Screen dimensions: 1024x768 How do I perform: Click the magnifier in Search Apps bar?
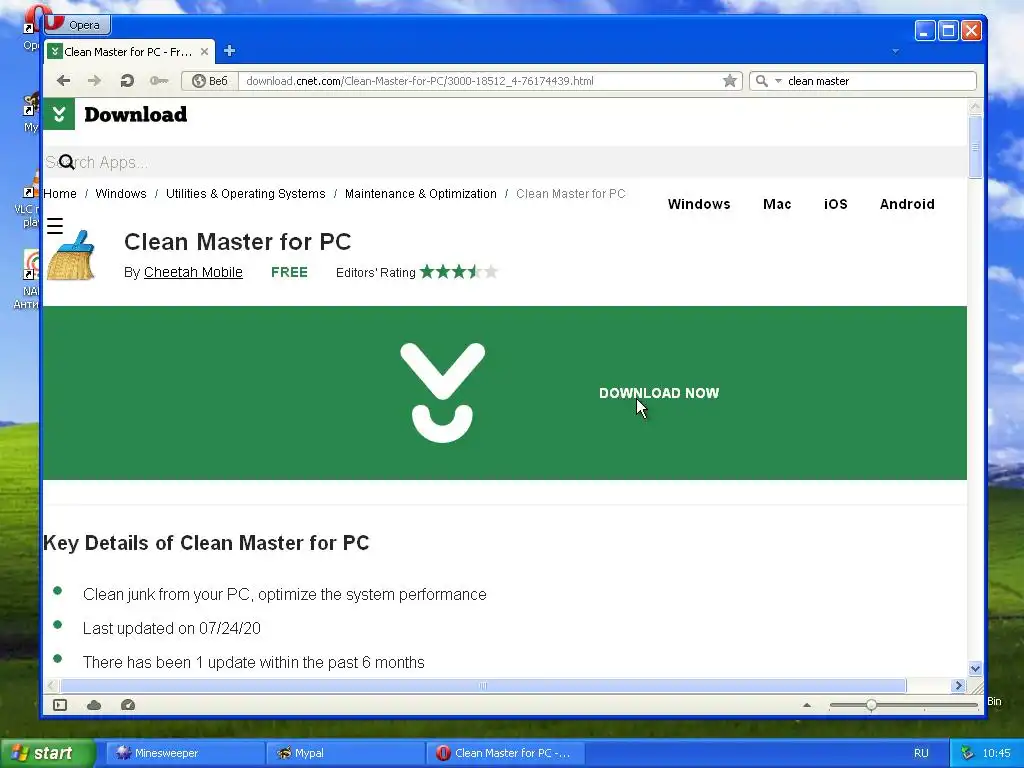[x=66, y=161]
